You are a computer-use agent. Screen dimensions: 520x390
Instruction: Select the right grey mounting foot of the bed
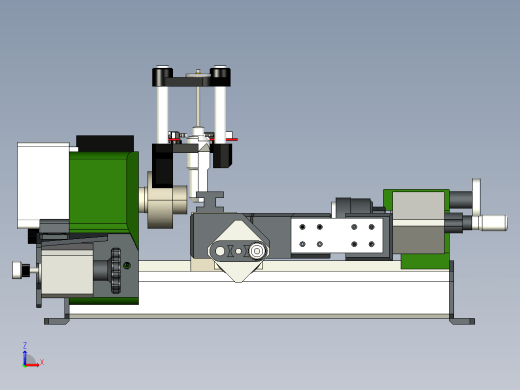click(462, 321)
